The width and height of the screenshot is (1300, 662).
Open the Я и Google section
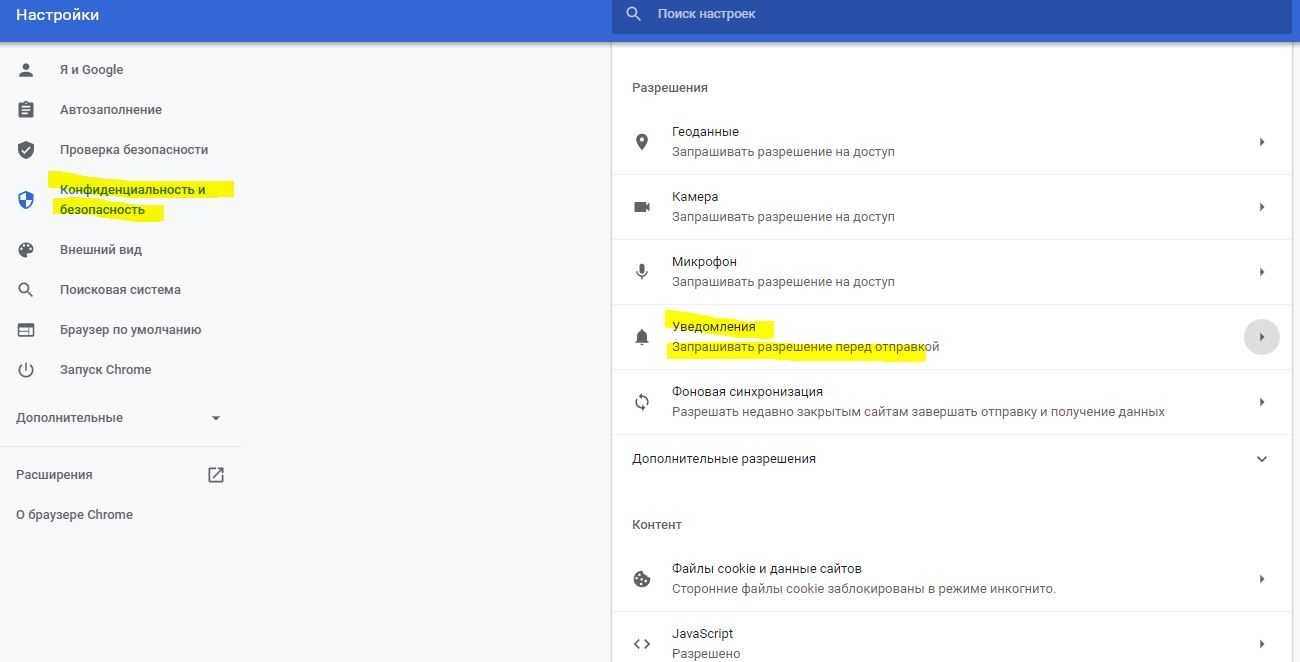[x=92, y=70]
